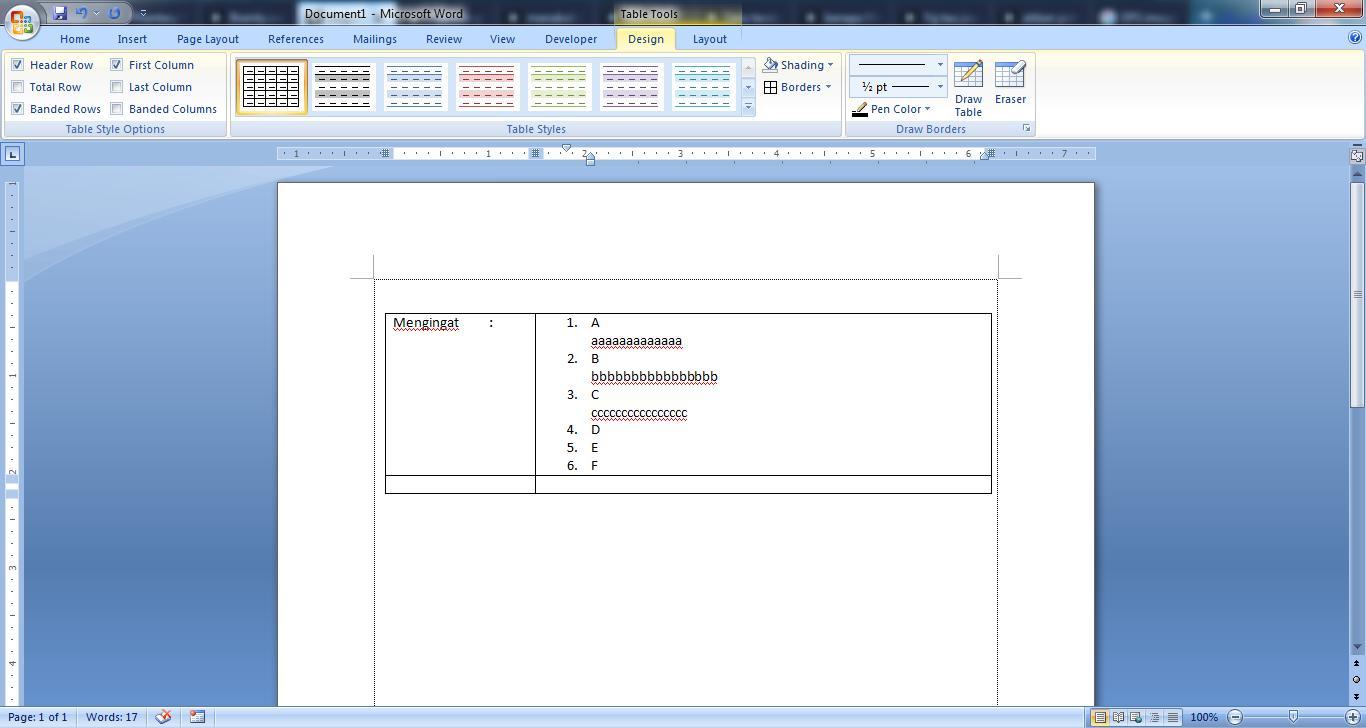Viewport: 1366px width, 728px height.
Task: Open the Shading color dropdown arrow
Action: (x=830, y=65)
